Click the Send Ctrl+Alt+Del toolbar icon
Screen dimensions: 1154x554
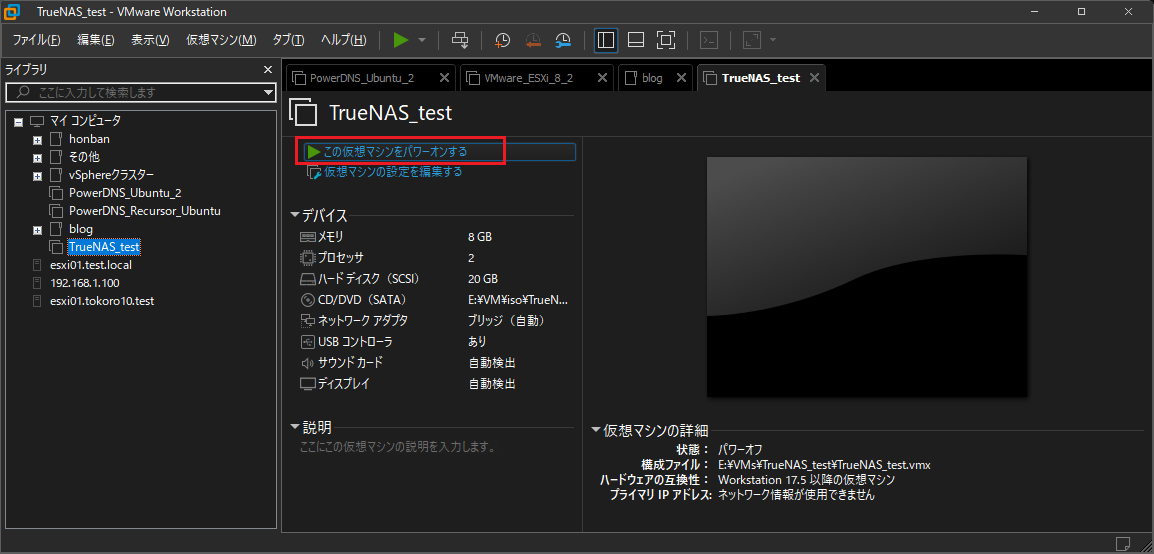[460, 40]
